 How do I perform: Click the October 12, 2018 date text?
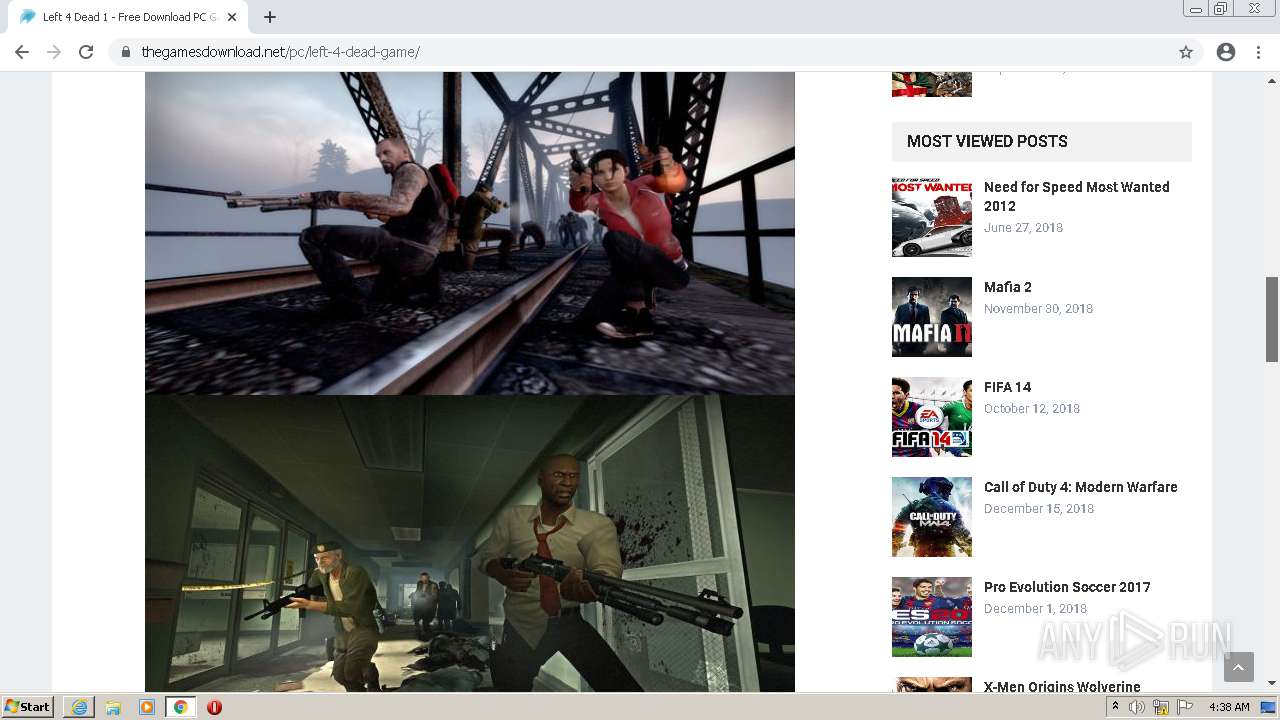(1032, 409)
